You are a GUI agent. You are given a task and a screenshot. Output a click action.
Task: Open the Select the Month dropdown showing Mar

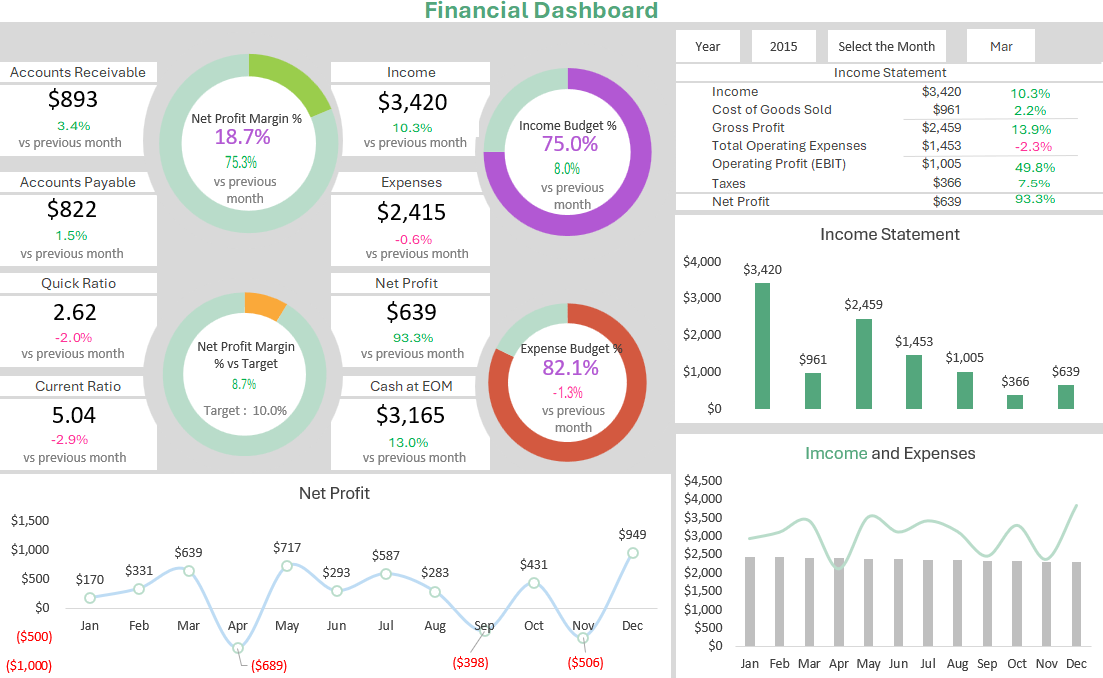(1000, 46)
